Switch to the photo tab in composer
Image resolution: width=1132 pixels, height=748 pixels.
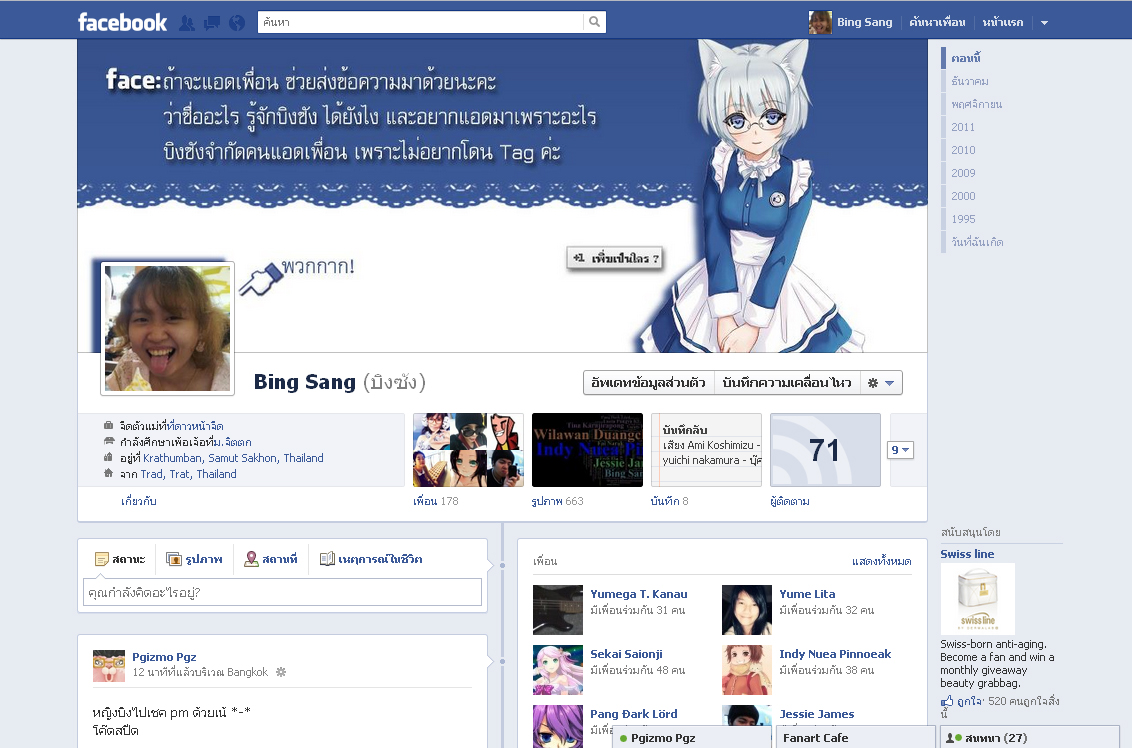pos(194,559)
